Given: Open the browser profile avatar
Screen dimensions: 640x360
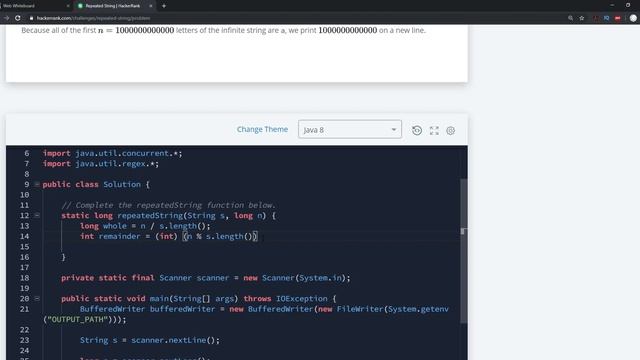Looking at the screenshot, I should pyautogui.click(x=633, y=18).
